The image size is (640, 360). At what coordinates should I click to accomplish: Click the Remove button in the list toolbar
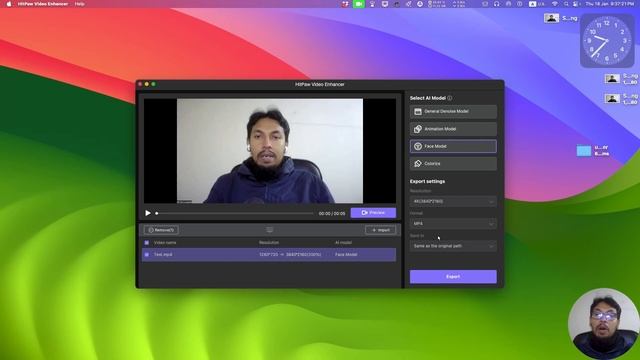pos(161,230)
